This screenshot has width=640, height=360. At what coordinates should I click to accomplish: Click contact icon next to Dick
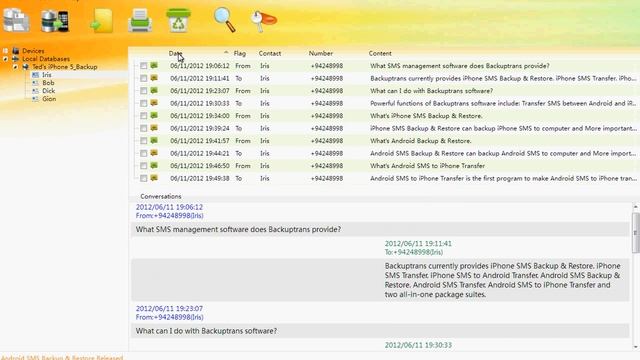point(36,91)
